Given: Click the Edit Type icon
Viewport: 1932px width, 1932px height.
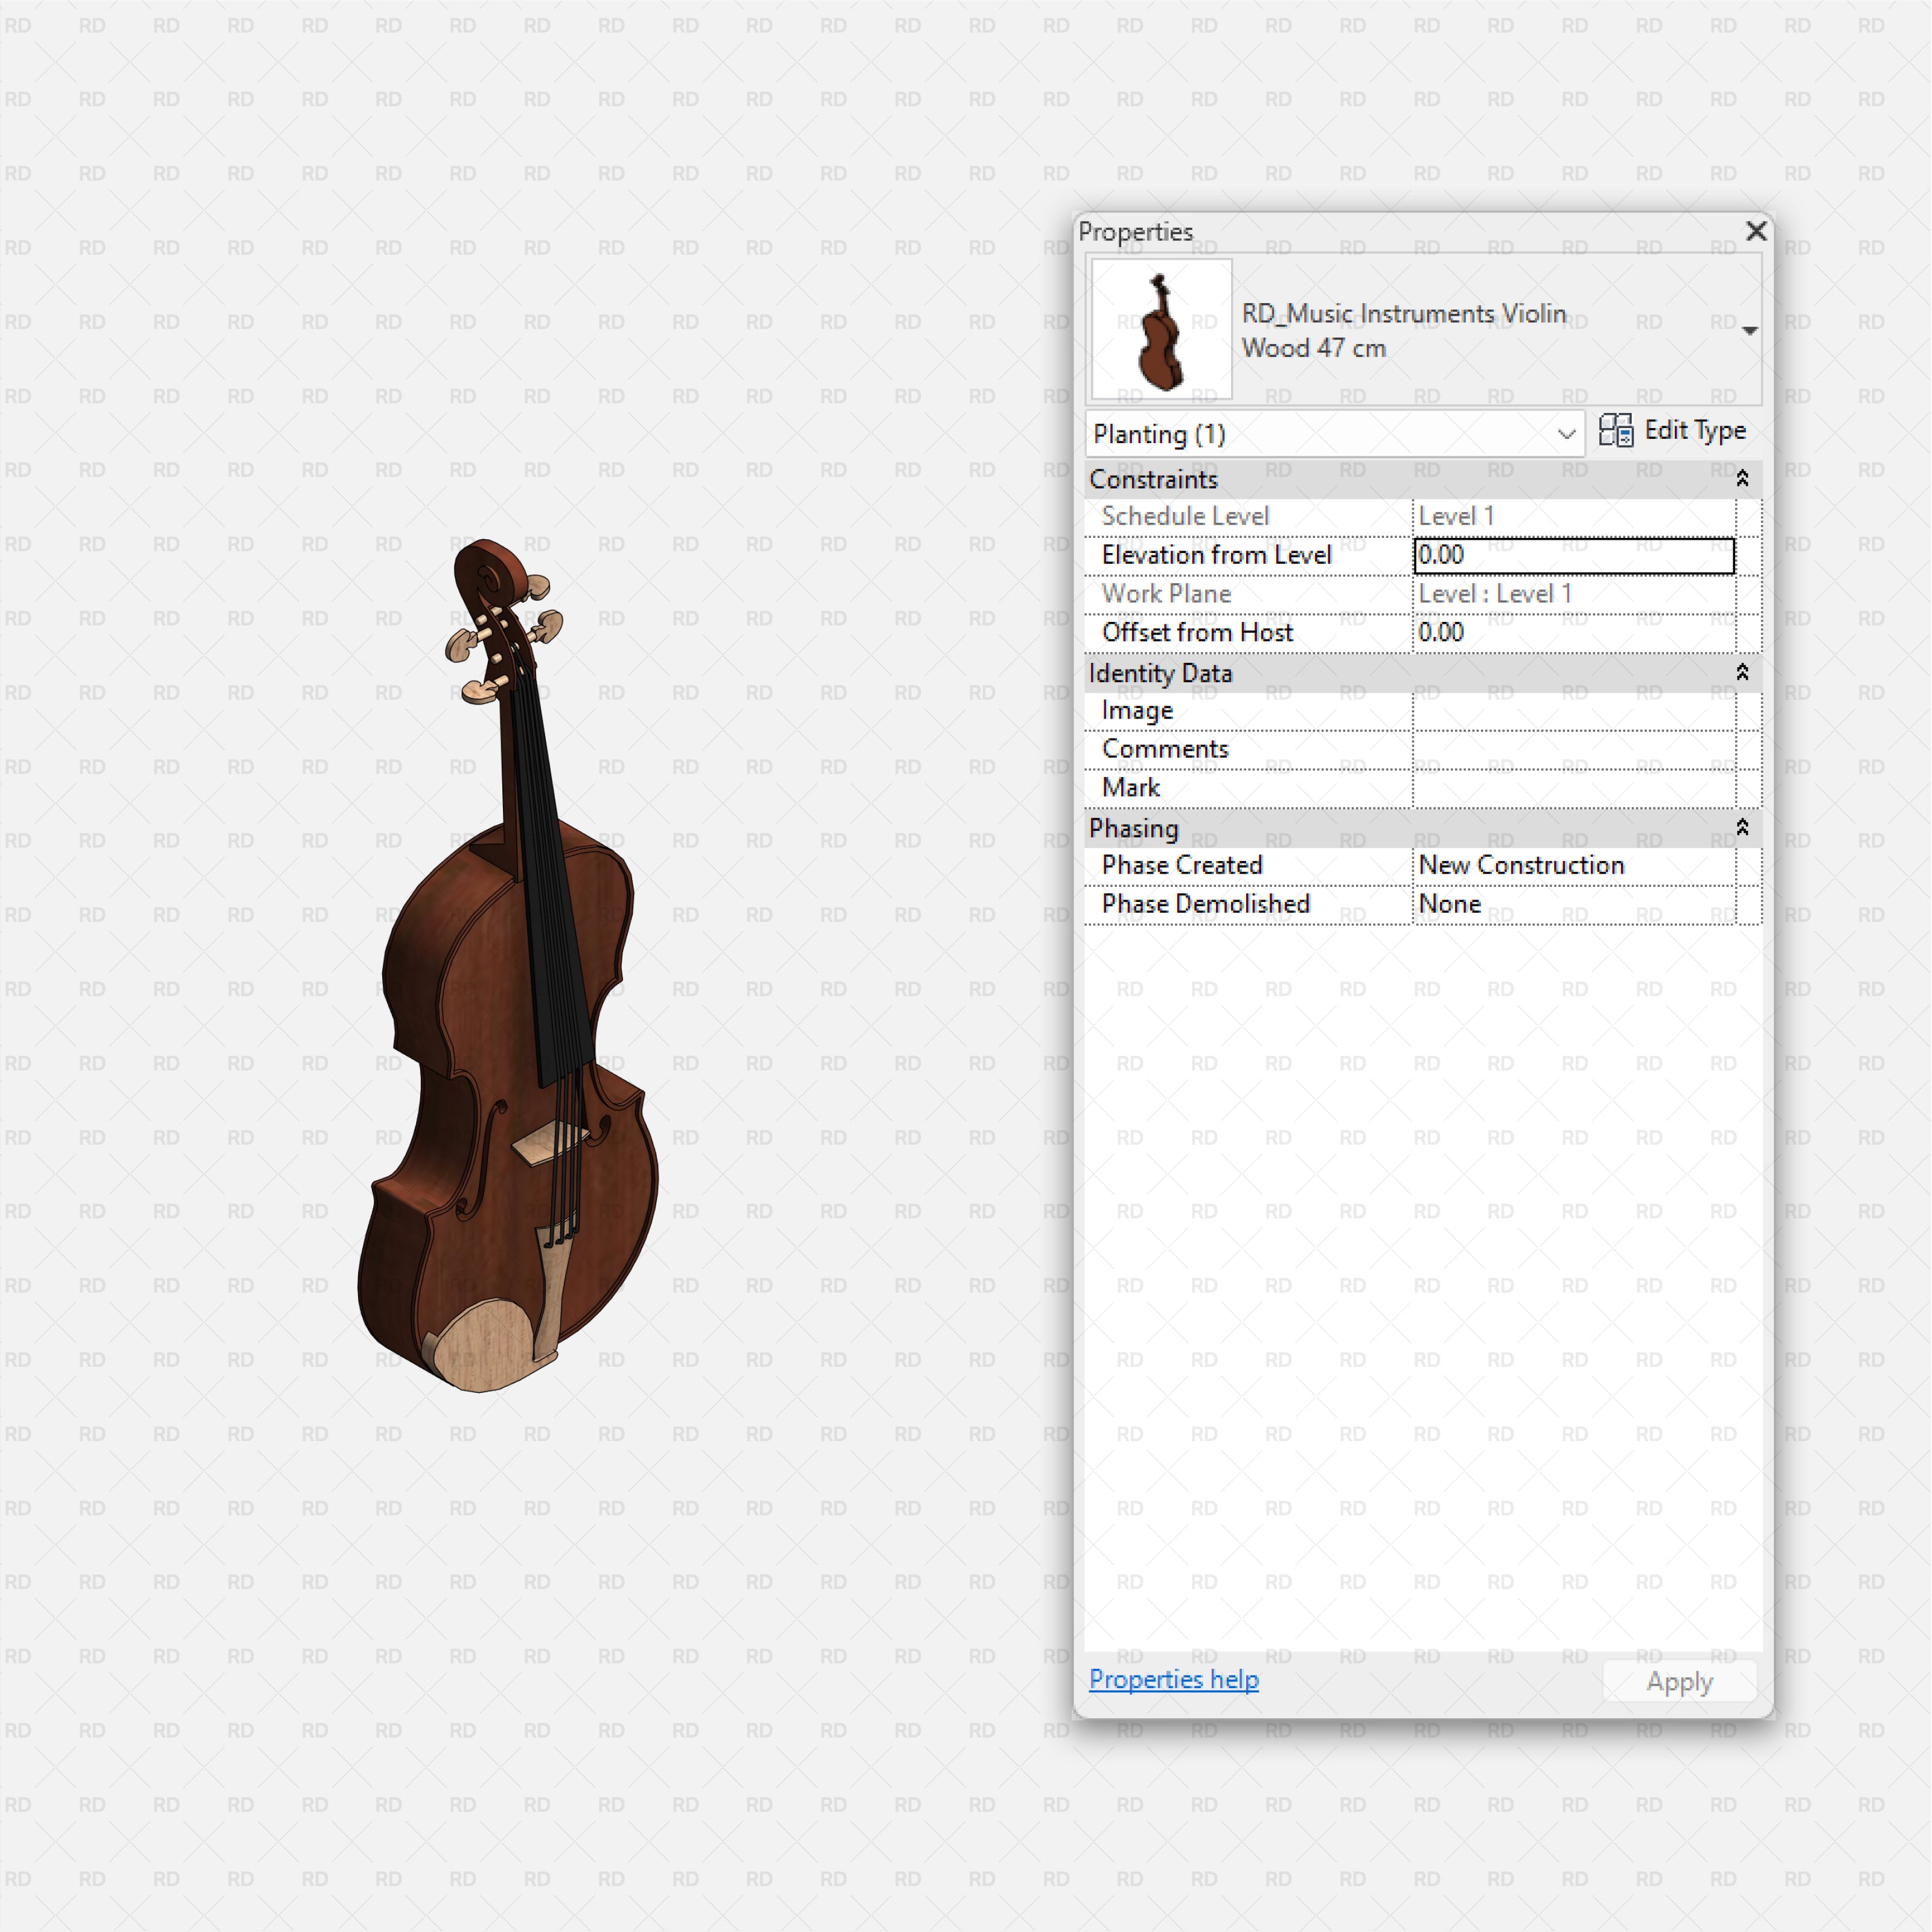Looking at the screenshot, I should click(x=1617, y=431).
